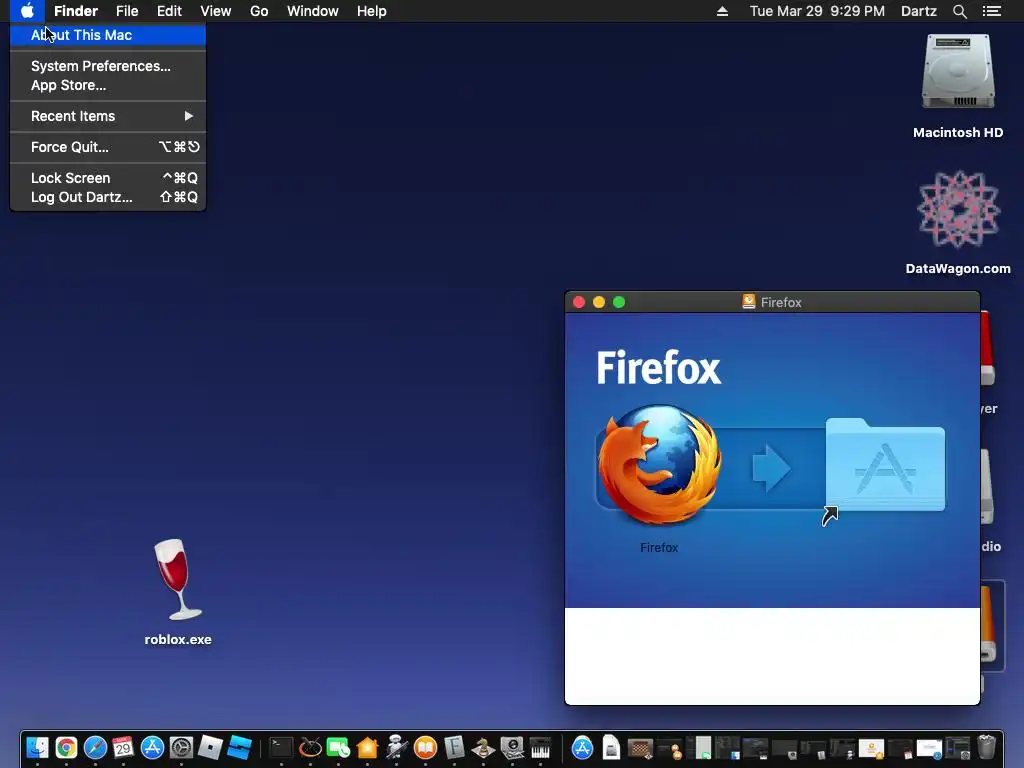Image resolution: width=1024 pixels, height=768 pixels.
Task: Open the Window menu
Action: 313,11
